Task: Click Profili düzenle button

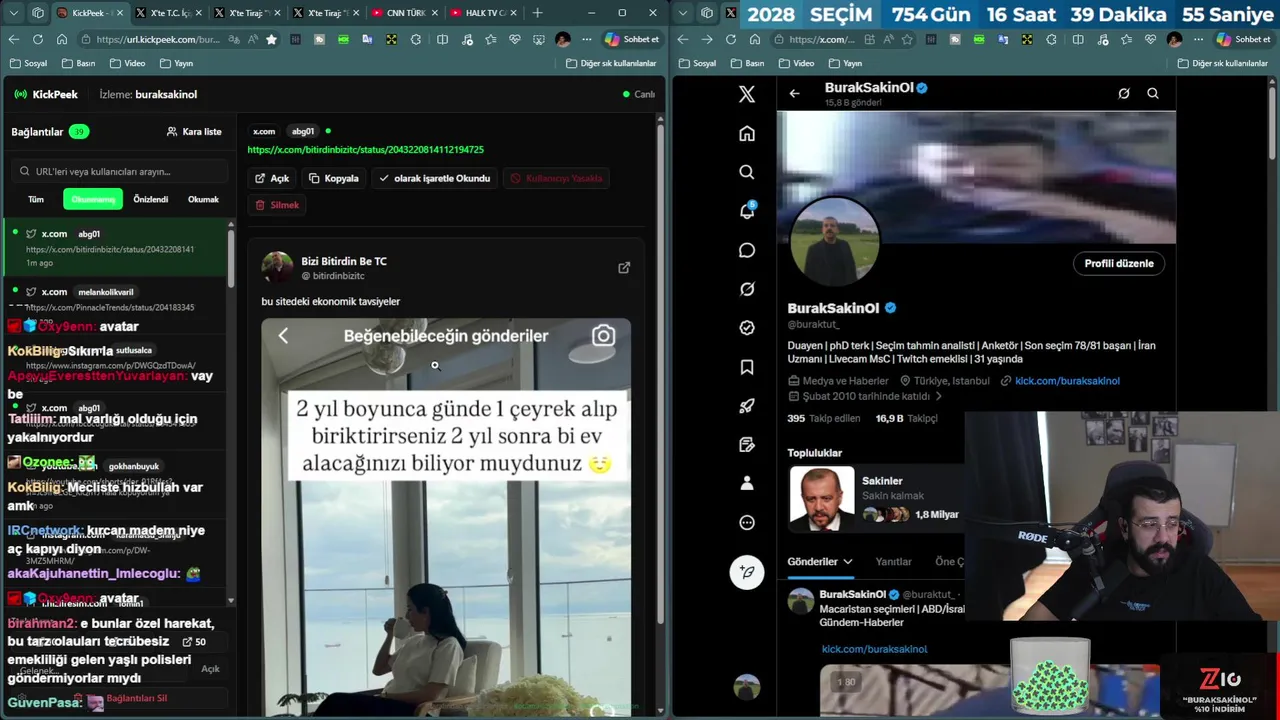Action: 1119,264
